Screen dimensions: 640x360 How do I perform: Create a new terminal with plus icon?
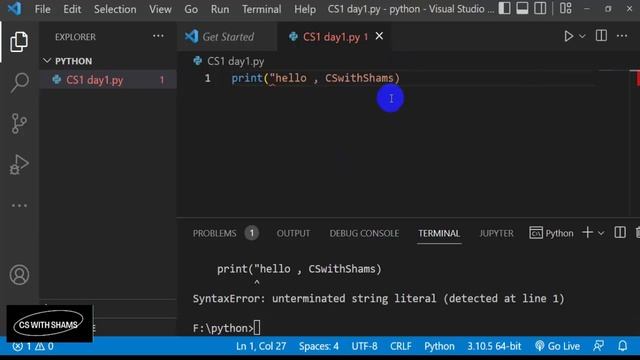coord(587,233)
